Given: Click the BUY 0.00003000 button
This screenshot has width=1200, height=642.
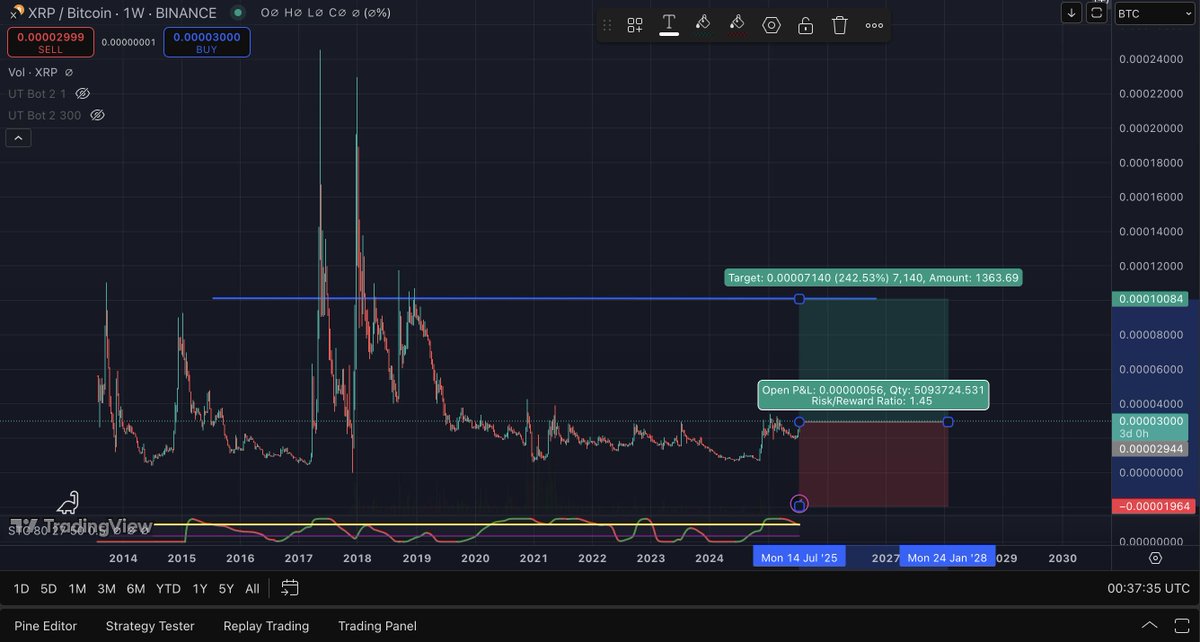Looking at the screenshot, I should pos(207,42).
